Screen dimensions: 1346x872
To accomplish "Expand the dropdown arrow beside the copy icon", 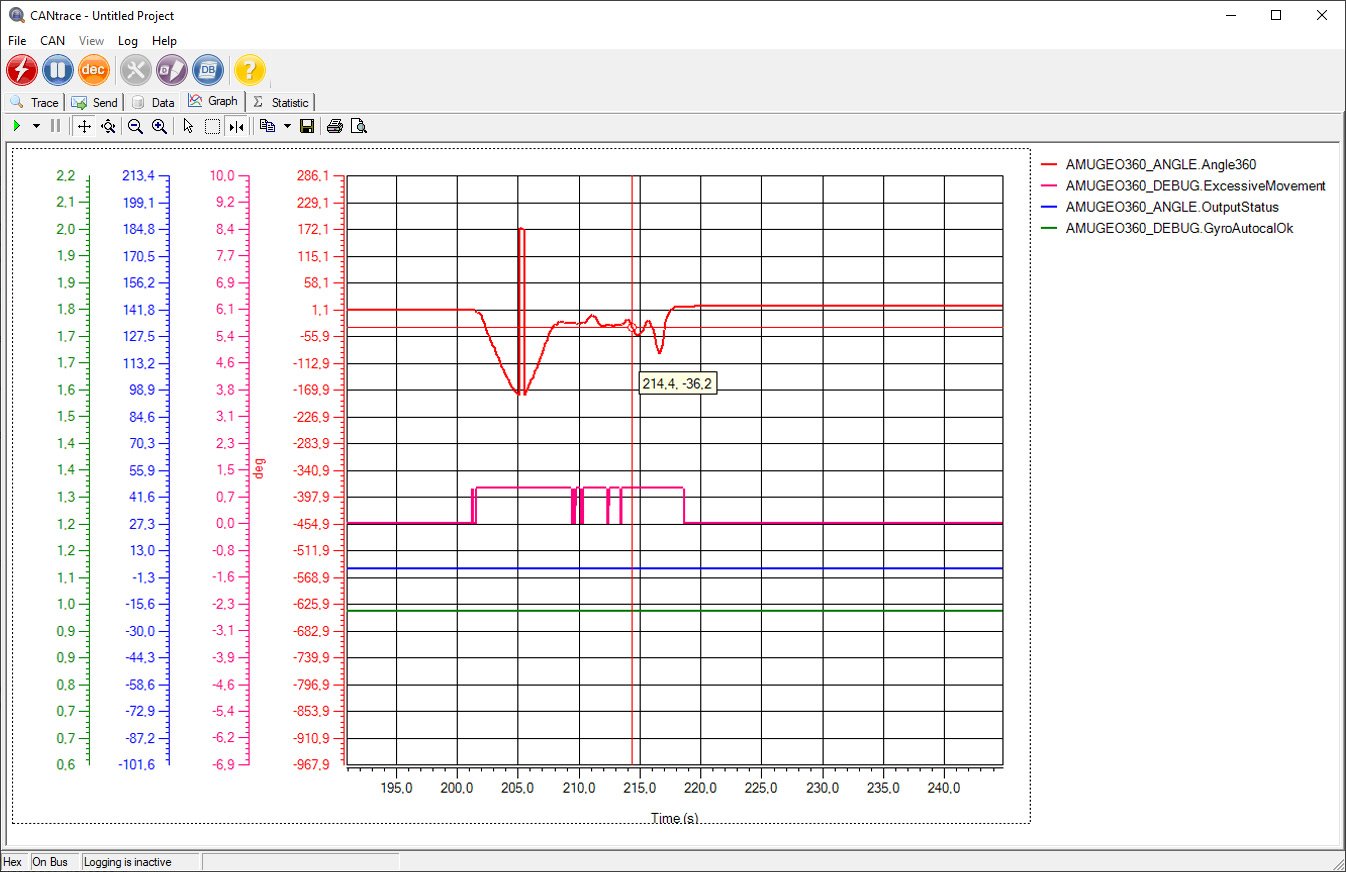I will (287, 126).
